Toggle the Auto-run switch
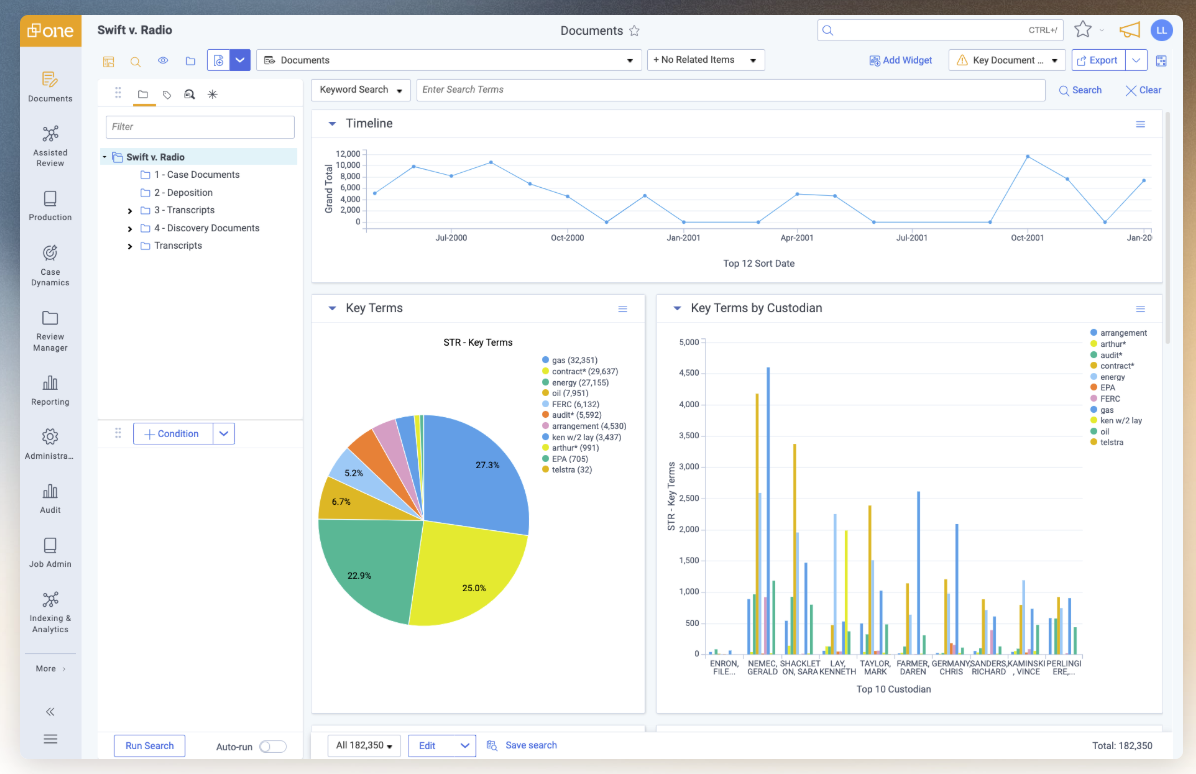The height and width of the screenshot is (774, 1196). click(272, 746)
